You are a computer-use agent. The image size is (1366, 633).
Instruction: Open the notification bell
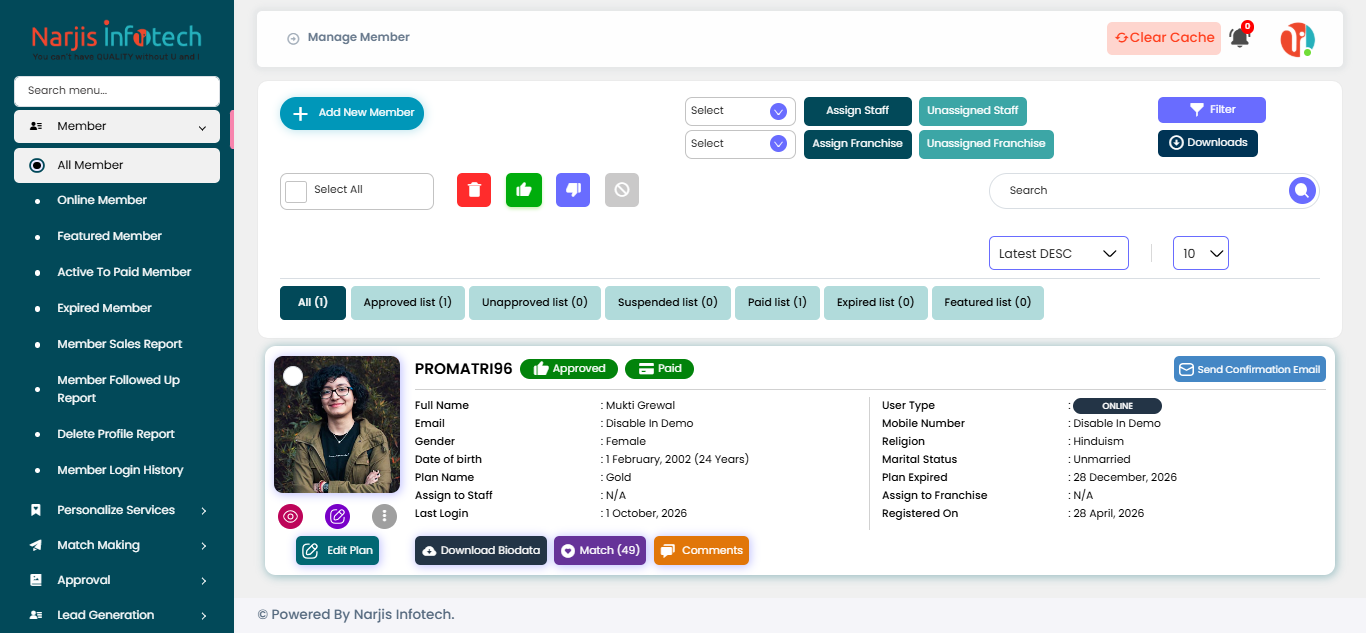click(x=1240, y=38)
